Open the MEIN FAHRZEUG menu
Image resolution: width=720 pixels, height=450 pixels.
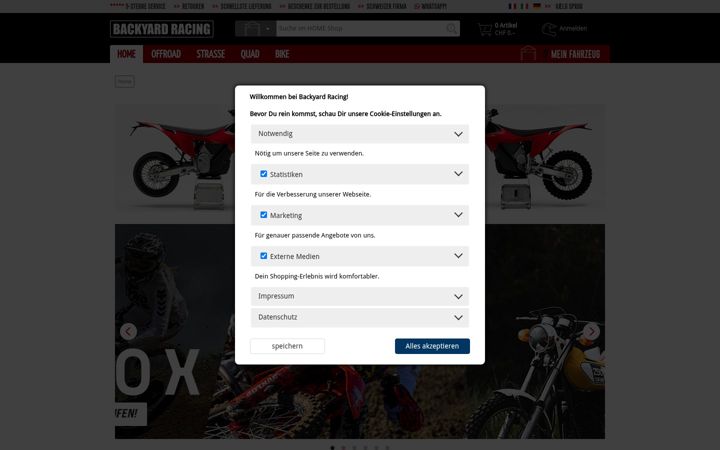coord(575,55)
